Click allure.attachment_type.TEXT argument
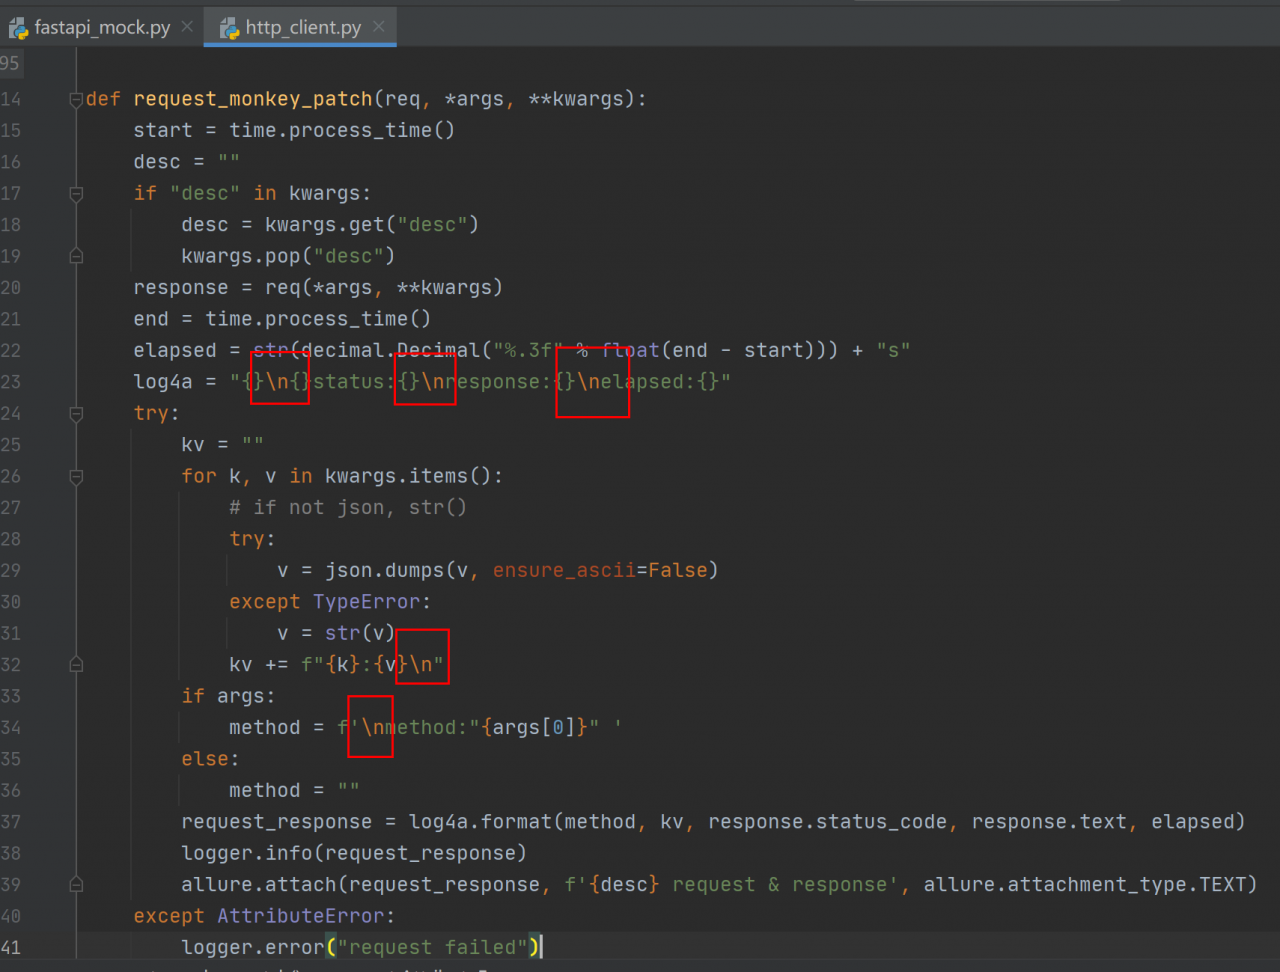Screen dimensions: 1280x972 click(x=1086, y=885)
